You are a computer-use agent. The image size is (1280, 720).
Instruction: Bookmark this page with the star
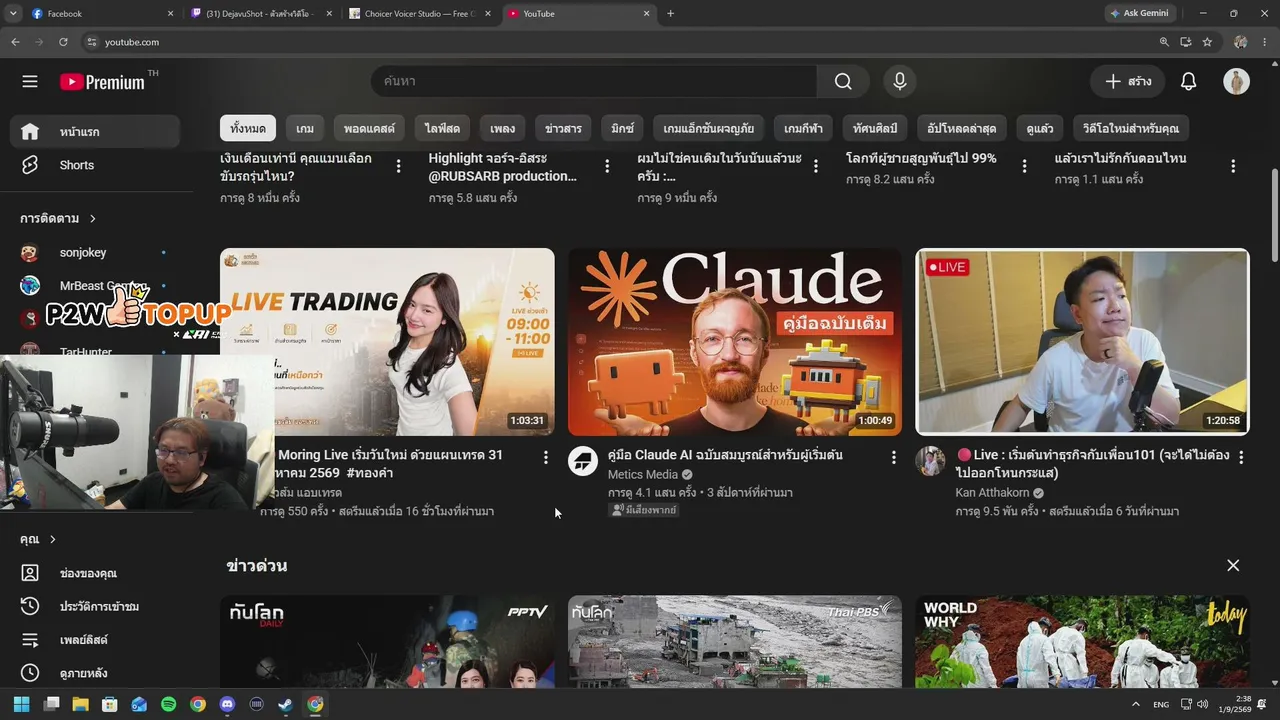coord(1207,42)
